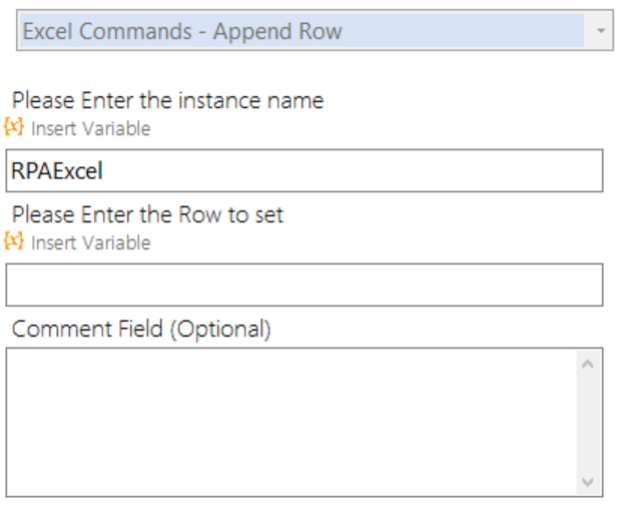Click the word Optional in the comment label
This screenshot has width=618, height=506.
pos(221,329)
